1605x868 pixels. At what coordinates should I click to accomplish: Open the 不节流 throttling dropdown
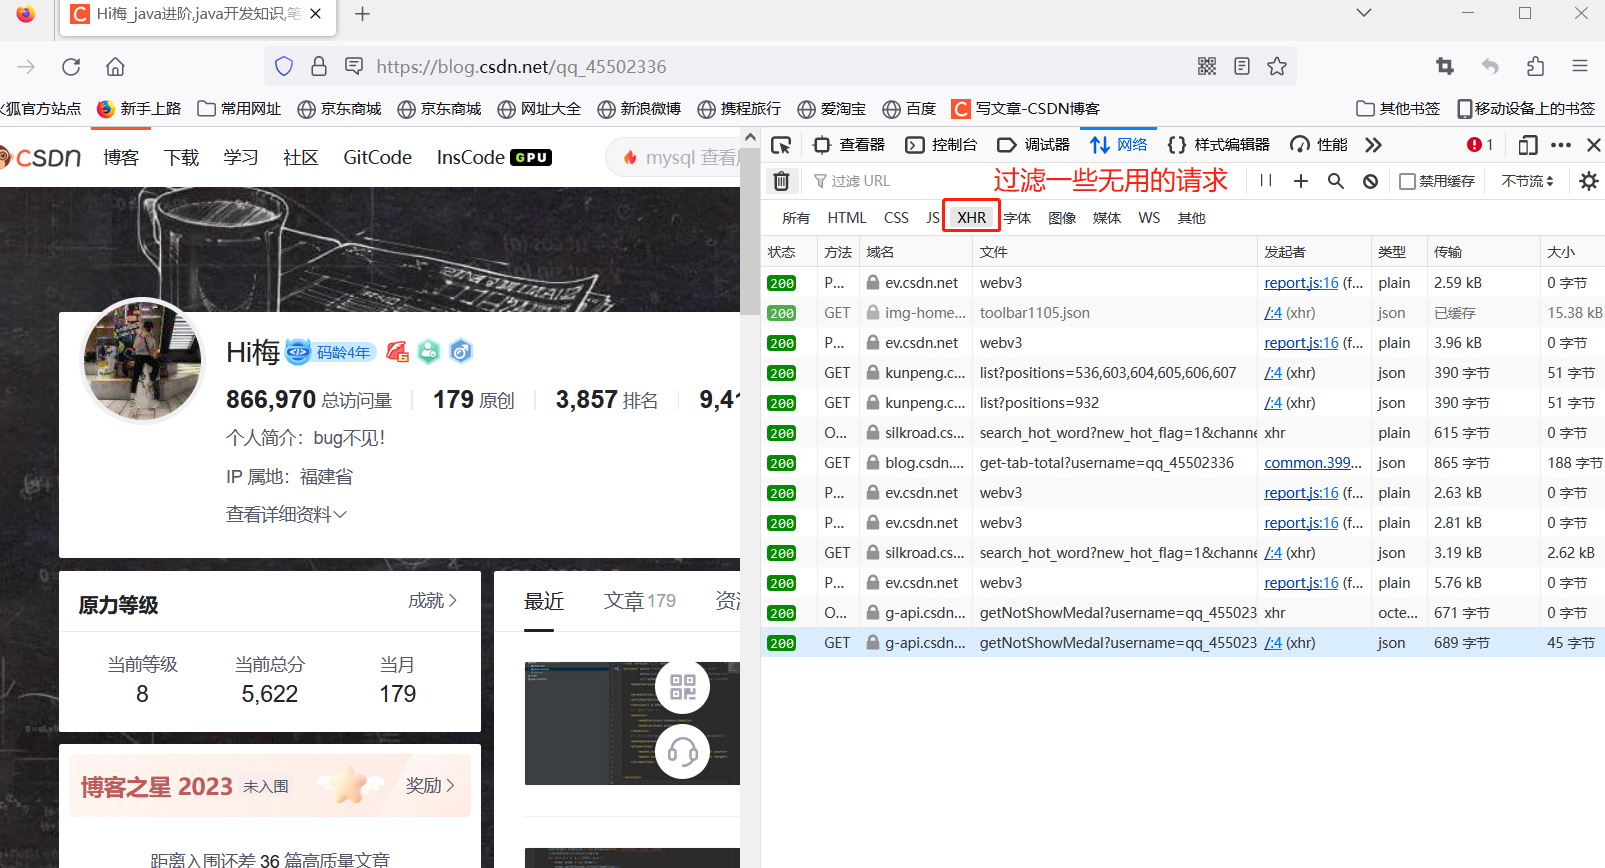click(1528, 181)
